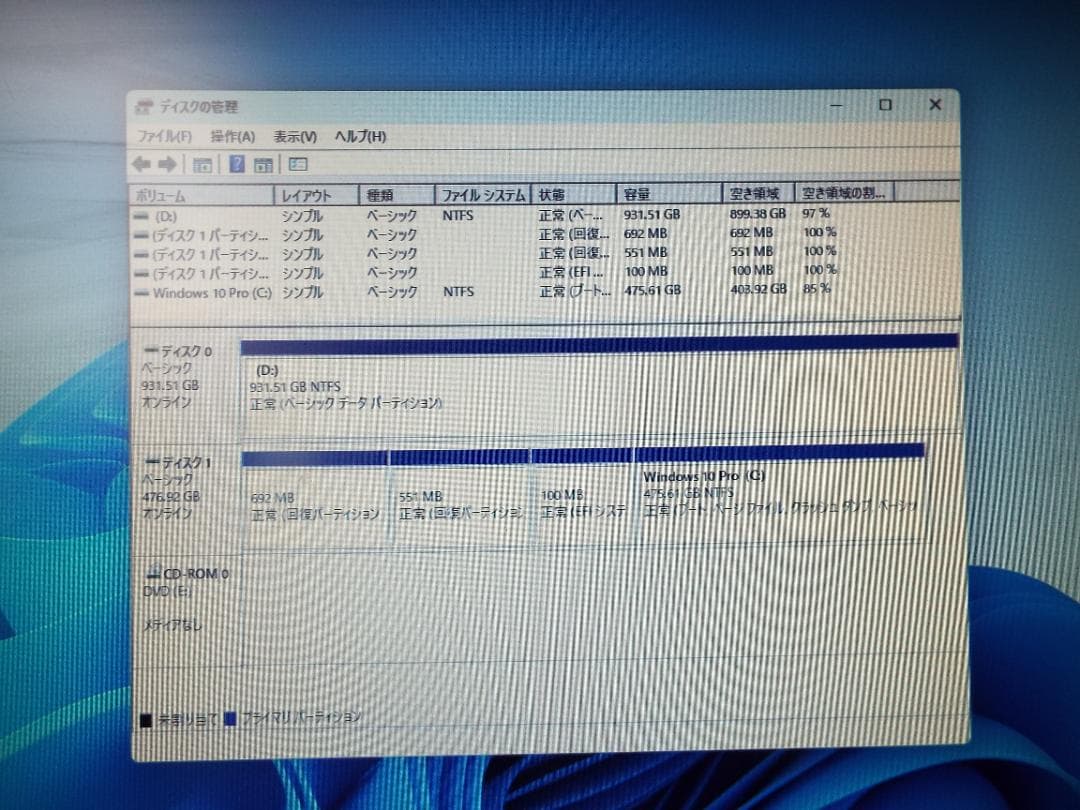
Task: Open the Help (?) toolbar icon
Action: [x=236, y=163]
